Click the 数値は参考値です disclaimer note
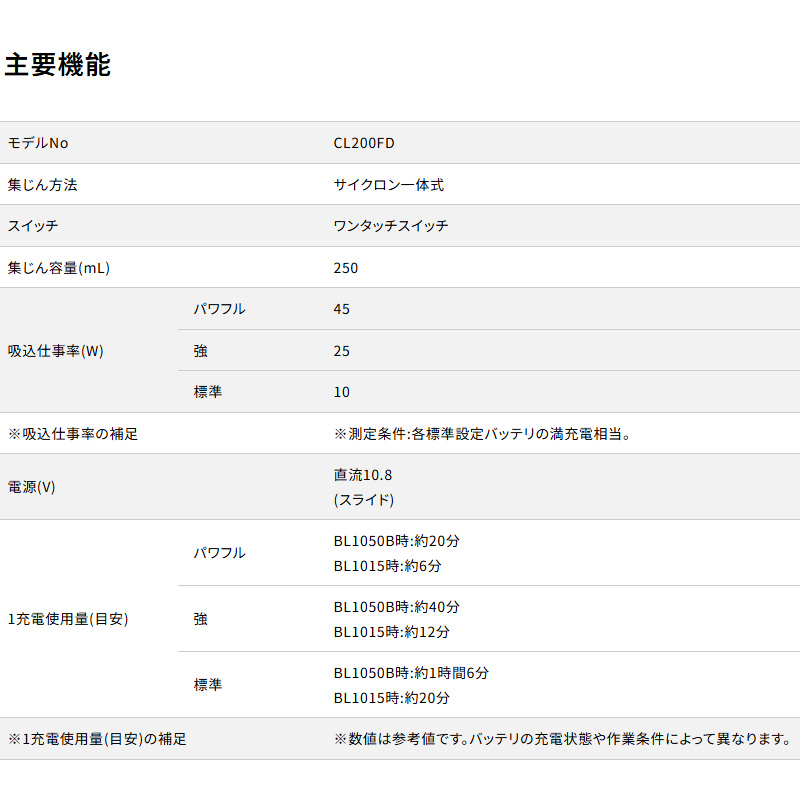 point(562,739)
